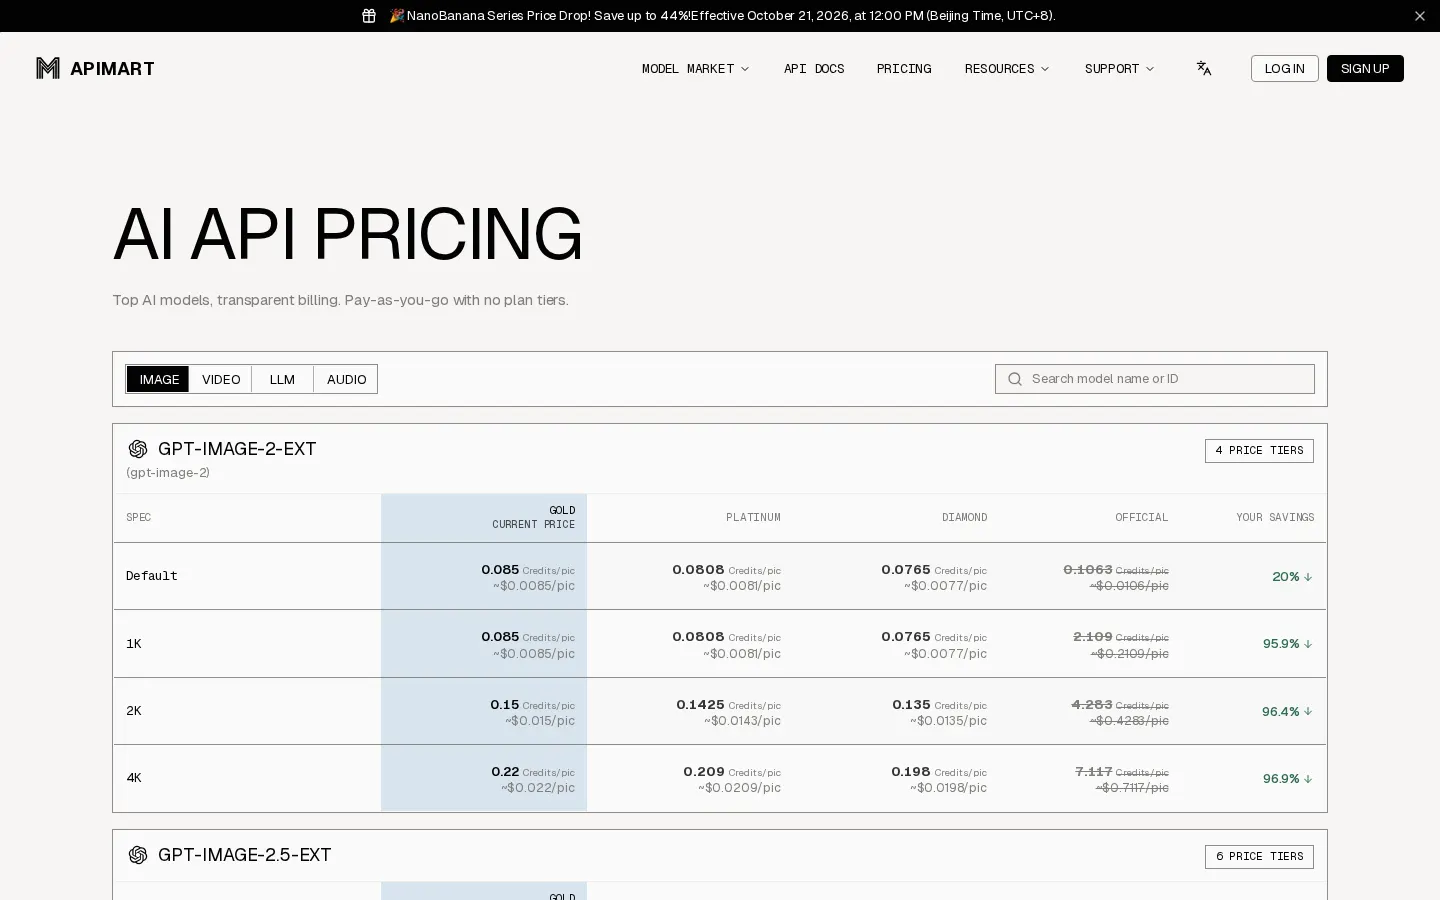
Task: Click the 0.1425 Credits/pic Platinum price
Action: click(x=728, y=705)
